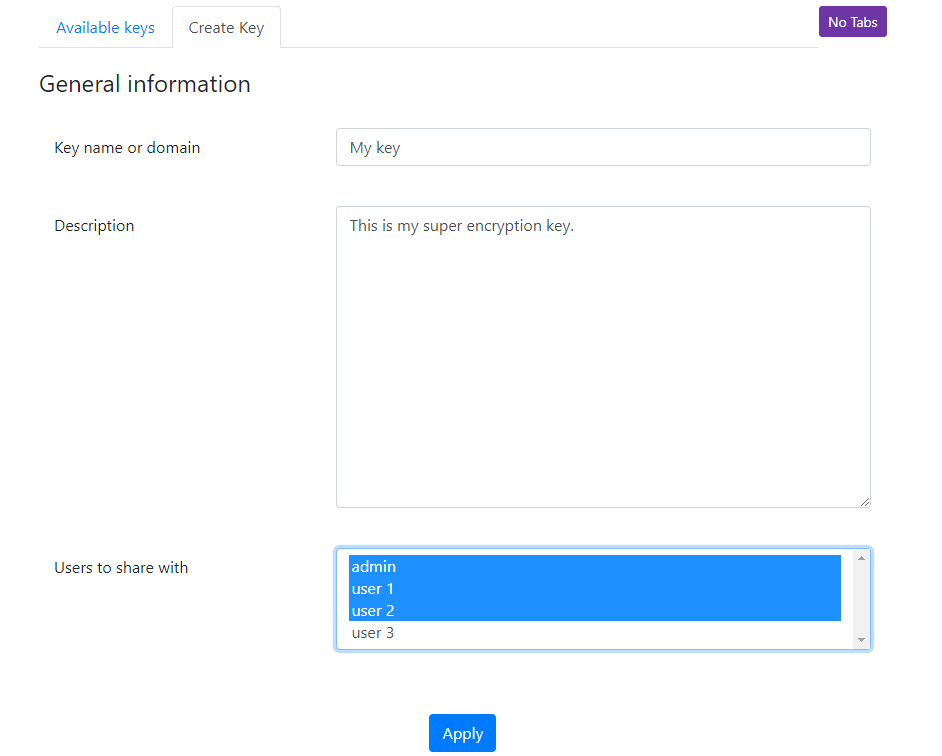Image resolution: width=942 pixels, height=756 pixels.
Task: Click the users list scroll up arrow
Action: pyautogui.click(x=861, y=558)
